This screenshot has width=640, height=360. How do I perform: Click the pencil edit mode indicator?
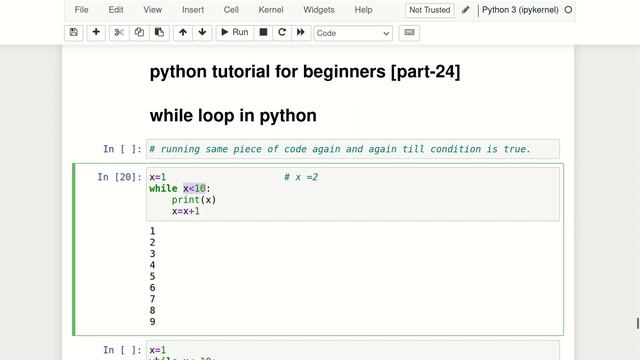pyautogui.click(x=466, y=10)
